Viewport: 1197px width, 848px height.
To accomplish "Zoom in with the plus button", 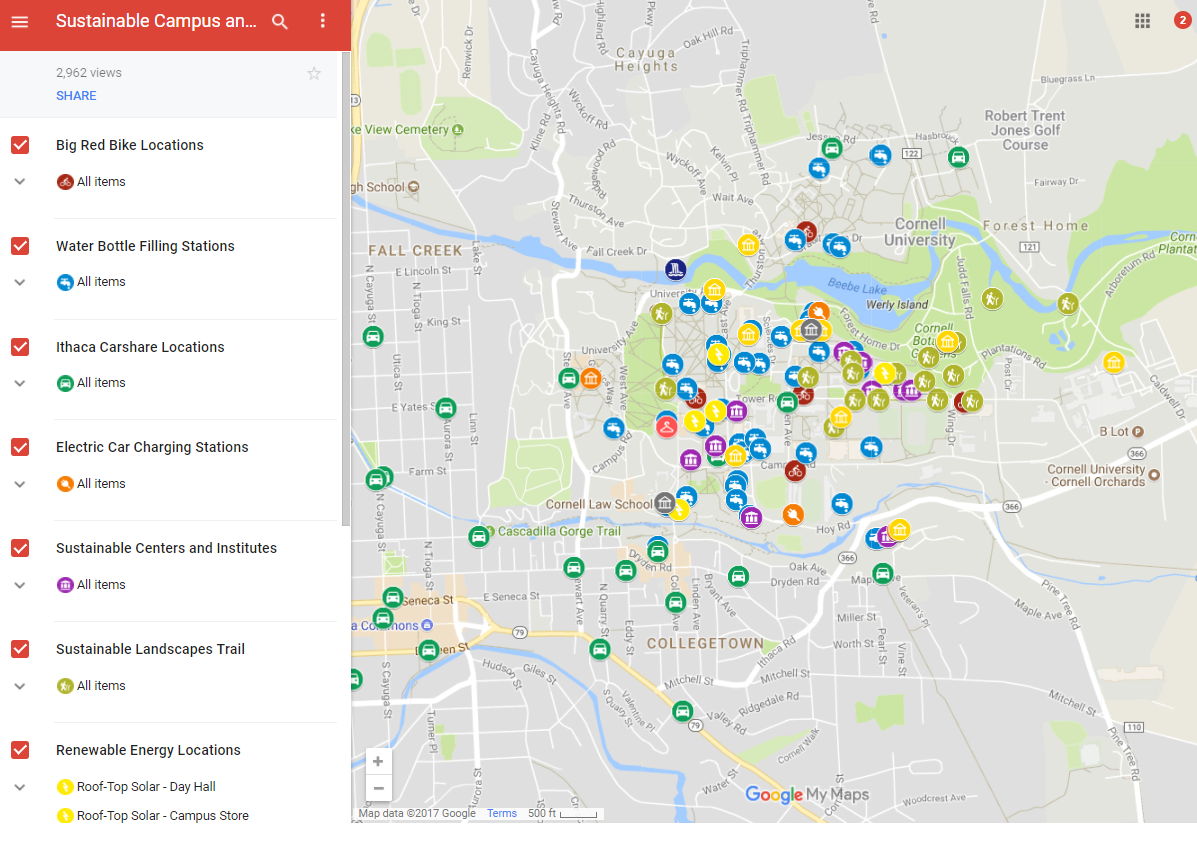I will [x=378, y=761].
